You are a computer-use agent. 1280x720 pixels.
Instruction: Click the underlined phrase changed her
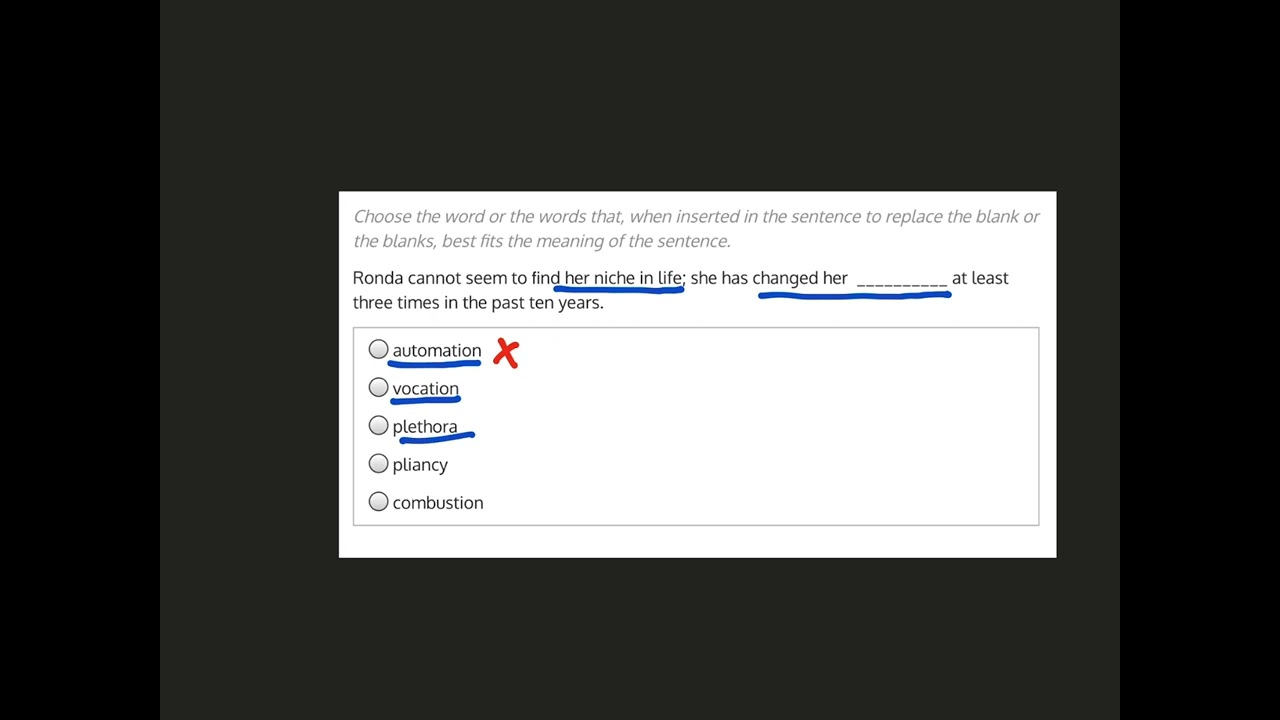click(800, 278)
